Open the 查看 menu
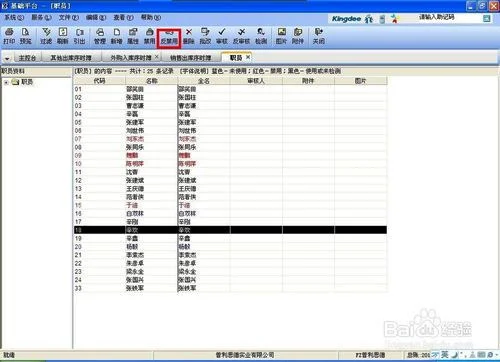Viewport: 500px width, 362px height. click(x=123, y=17)
